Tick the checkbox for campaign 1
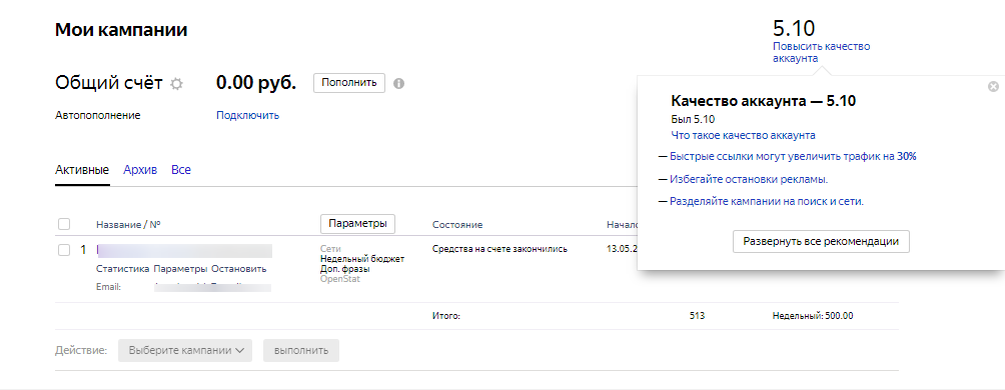This screenshot has height=390, width=1005. (64, 250)
